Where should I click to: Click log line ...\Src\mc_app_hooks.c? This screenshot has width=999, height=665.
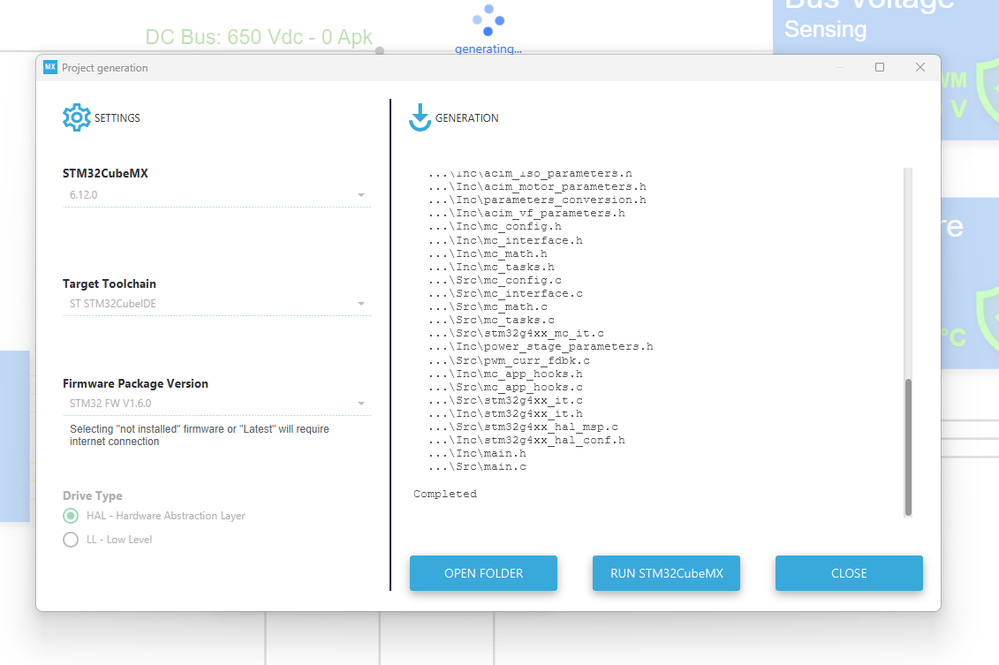[505, 387]
